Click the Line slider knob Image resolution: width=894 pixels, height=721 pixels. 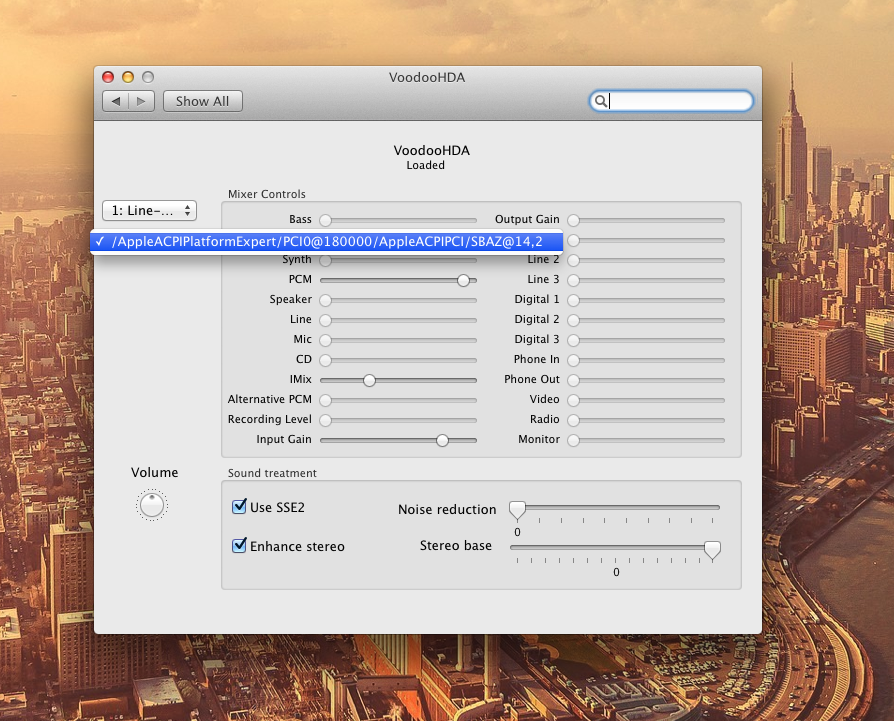(326, 320)
